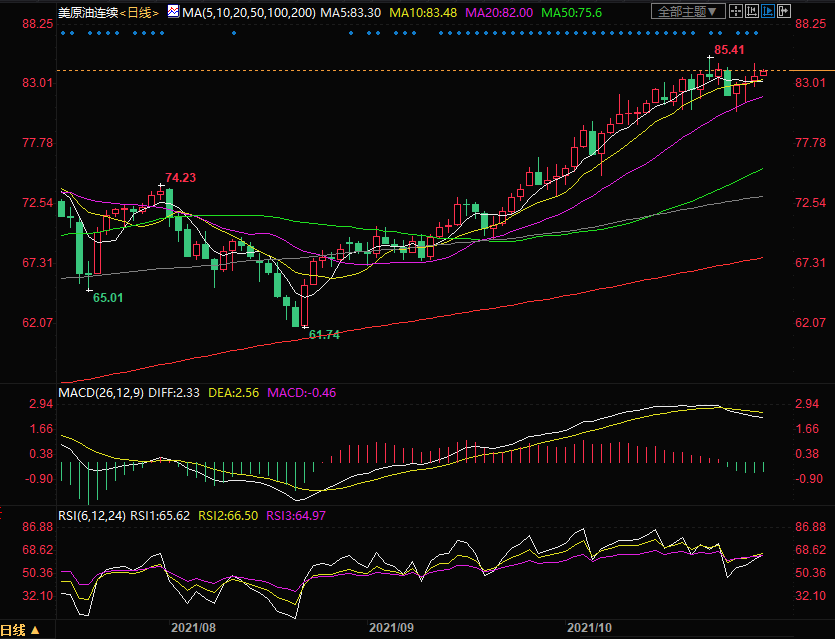Click the 美原油连续 instrument name
Image resolution: width=835 pixels, height=639 pixels.
click(x=89, y=12)
